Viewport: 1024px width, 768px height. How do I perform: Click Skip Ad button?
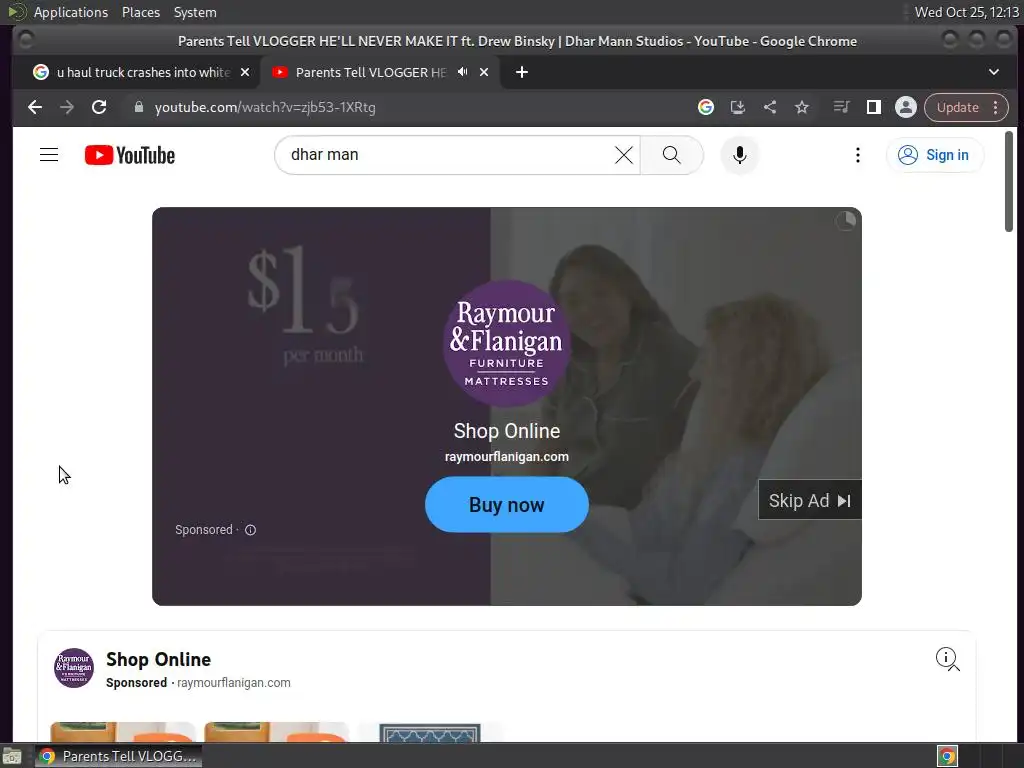(810, 500)
